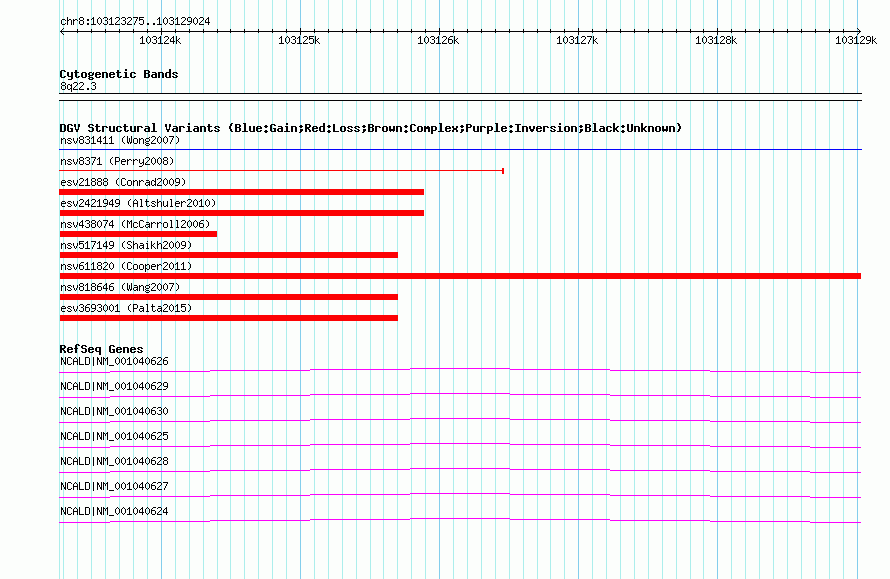The height and width of the screenshot is (579, 890).
Task: Click the Cytogenetic Bands track title
Action: pyautogui.click(x=119, y=74)
